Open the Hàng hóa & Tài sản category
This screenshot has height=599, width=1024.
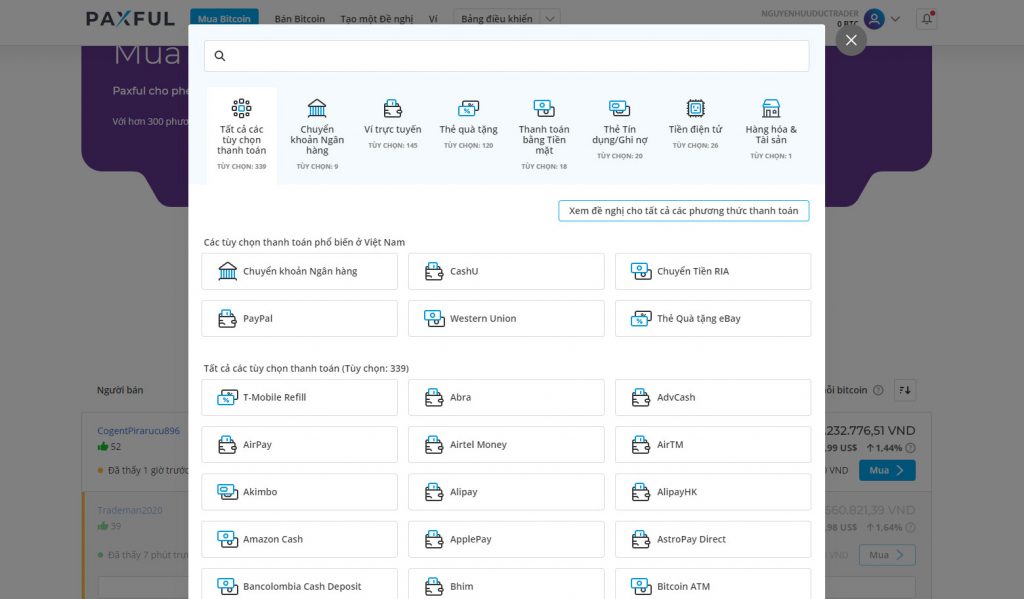[771, 129]
